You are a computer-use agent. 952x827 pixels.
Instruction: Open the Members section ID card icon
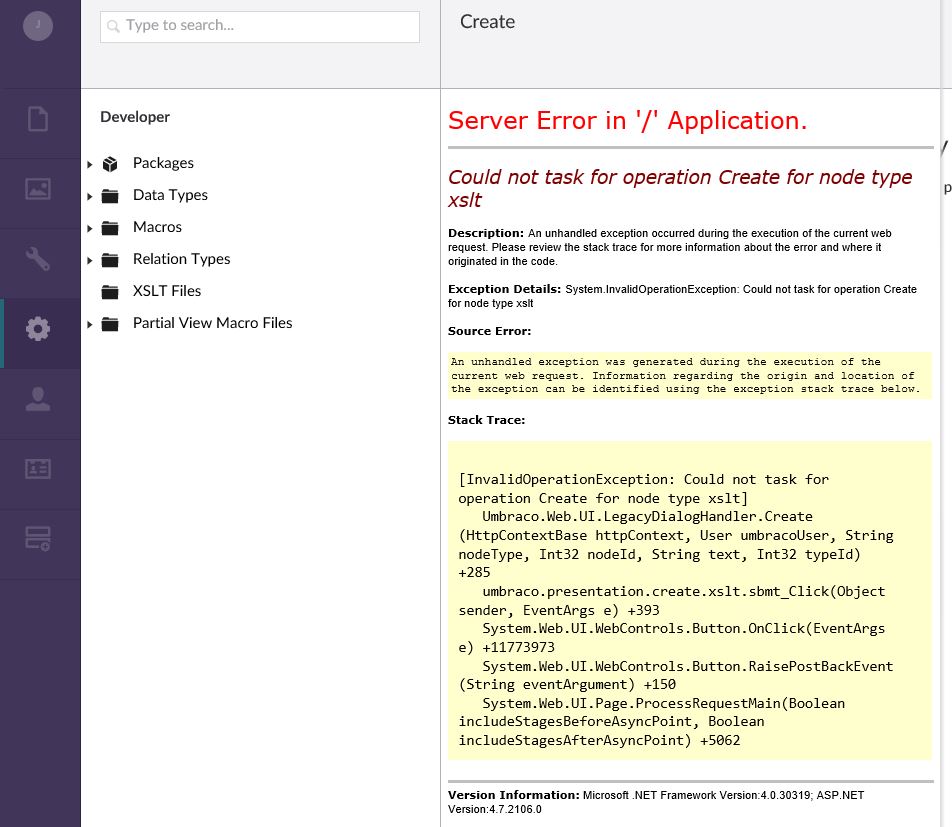[x=38, y=469]
